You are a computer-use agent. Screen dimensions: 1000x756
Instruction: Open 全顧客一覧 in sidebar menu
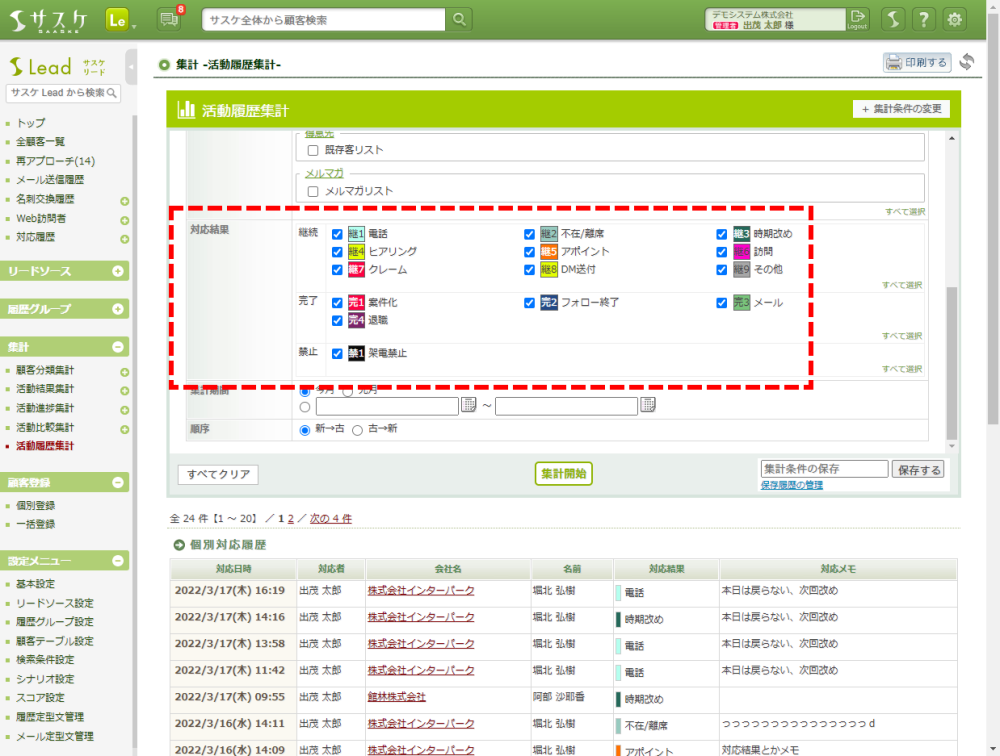(40, 142)
